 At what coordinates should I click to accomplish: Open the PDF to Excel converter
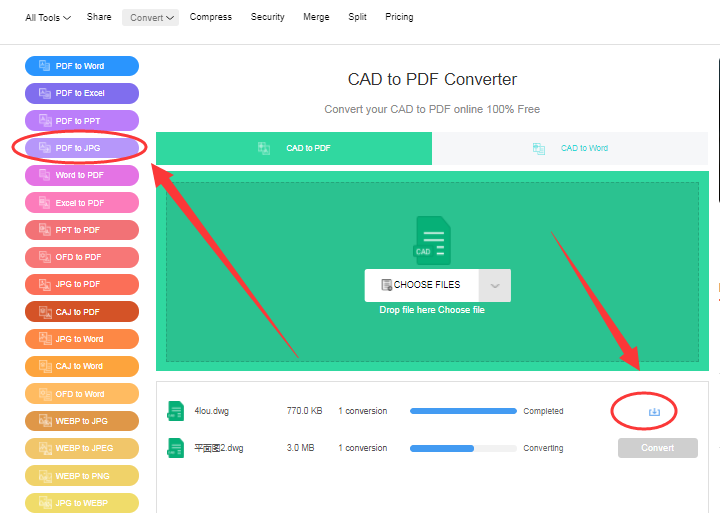click(82, 93)
